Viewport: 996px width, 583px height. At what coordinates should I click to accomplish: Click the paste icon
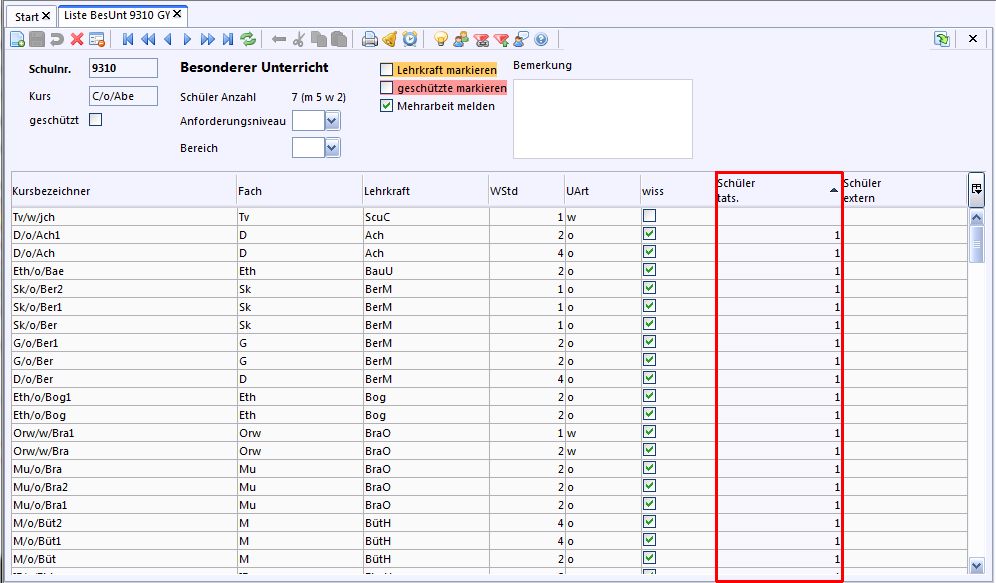[x=339, y=39]
